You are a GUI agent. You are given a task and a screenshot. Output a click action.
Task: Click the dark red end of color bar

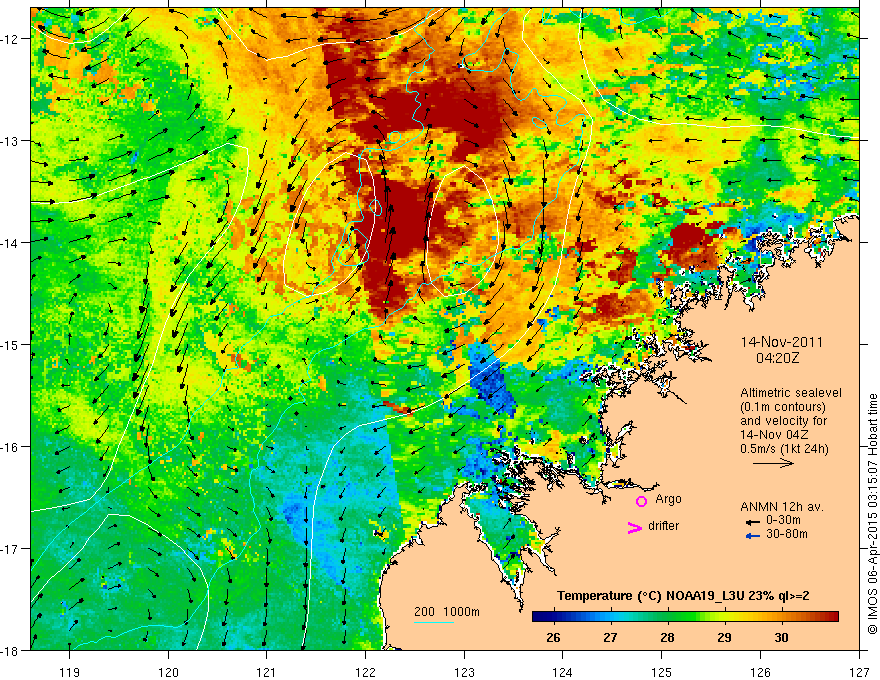(x=832, y=617)
